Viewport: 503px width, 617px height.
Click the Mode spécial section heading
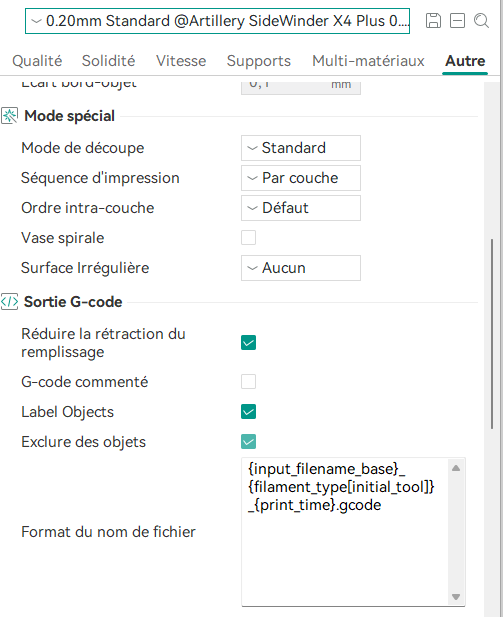pyautogui.click(x=69, y=116)
